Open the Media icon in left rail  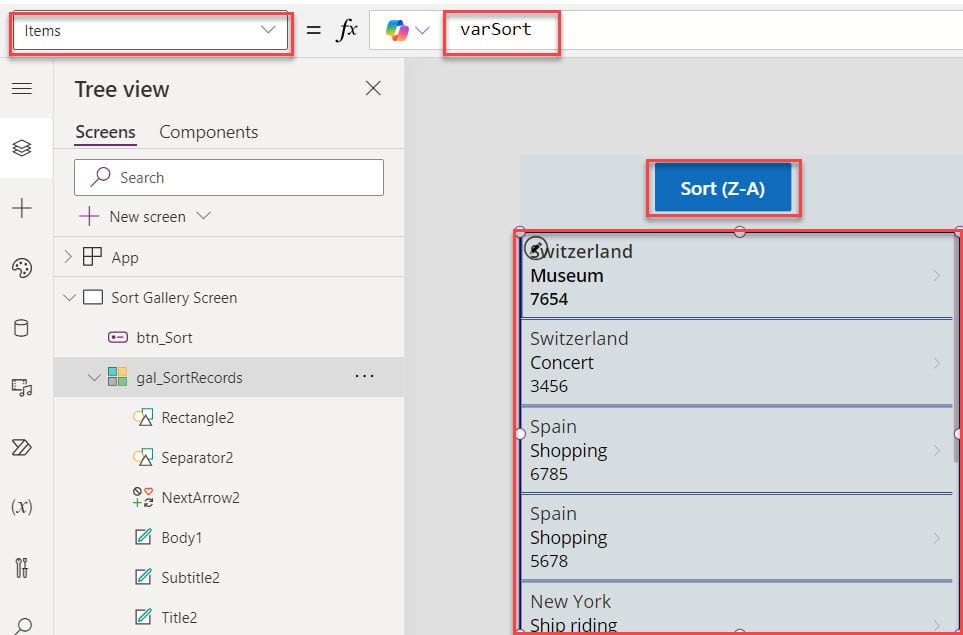tap(22, 388)
